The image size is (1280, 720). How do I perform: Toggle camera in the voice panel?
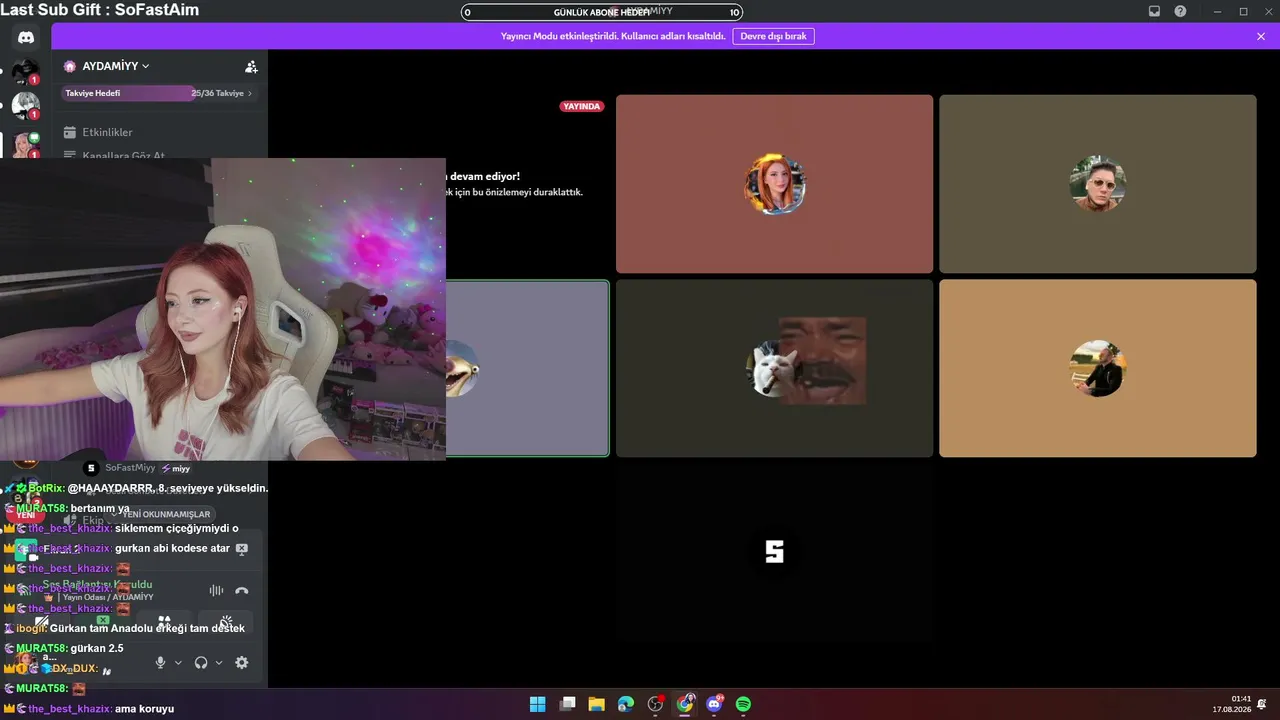[41, 622]
